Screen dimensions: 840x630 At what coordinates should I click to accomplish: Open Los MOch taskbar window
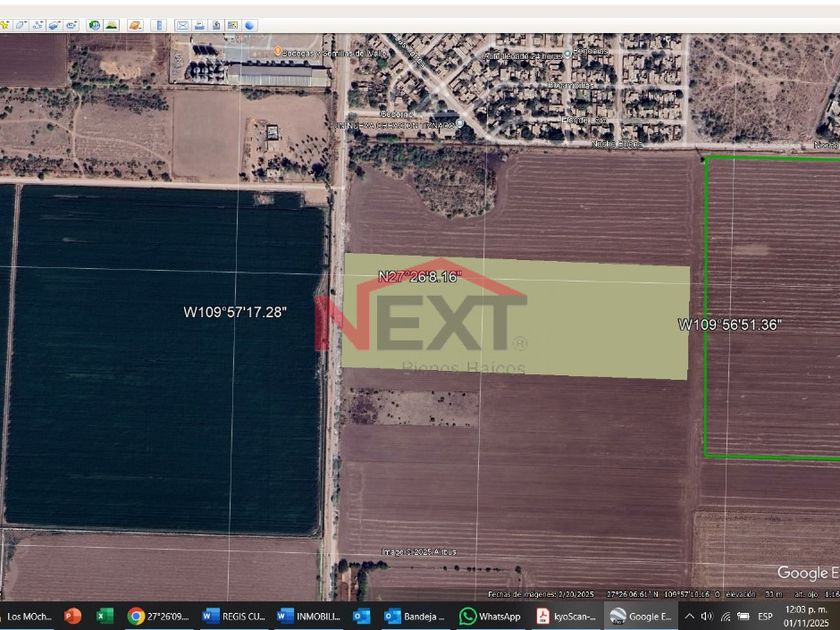click(27, 616)
